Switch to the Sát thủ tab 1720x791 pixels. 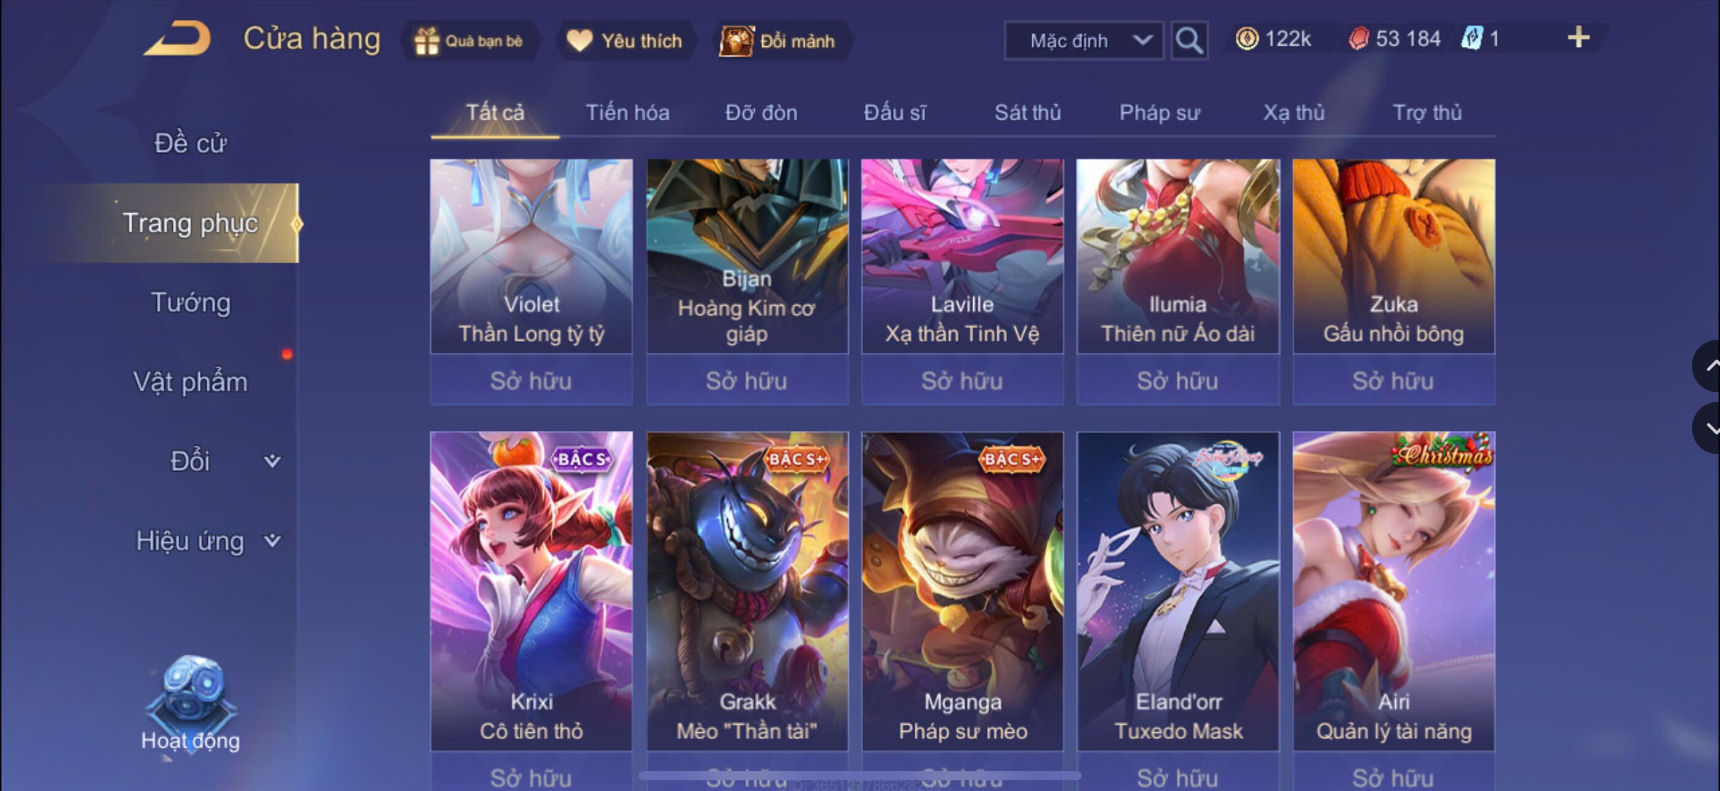pos(1027,113)
